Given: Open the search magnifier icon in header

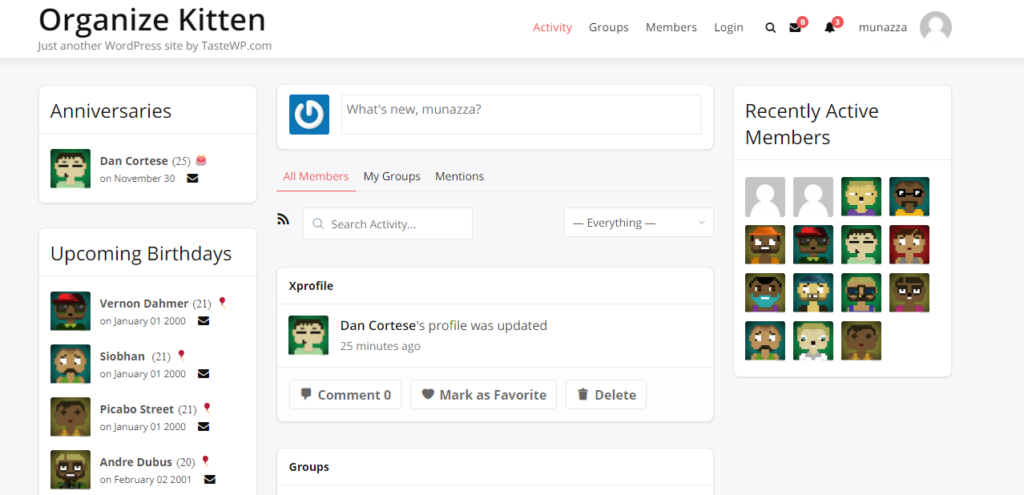Looking at the screenshot, I should 771,28.
